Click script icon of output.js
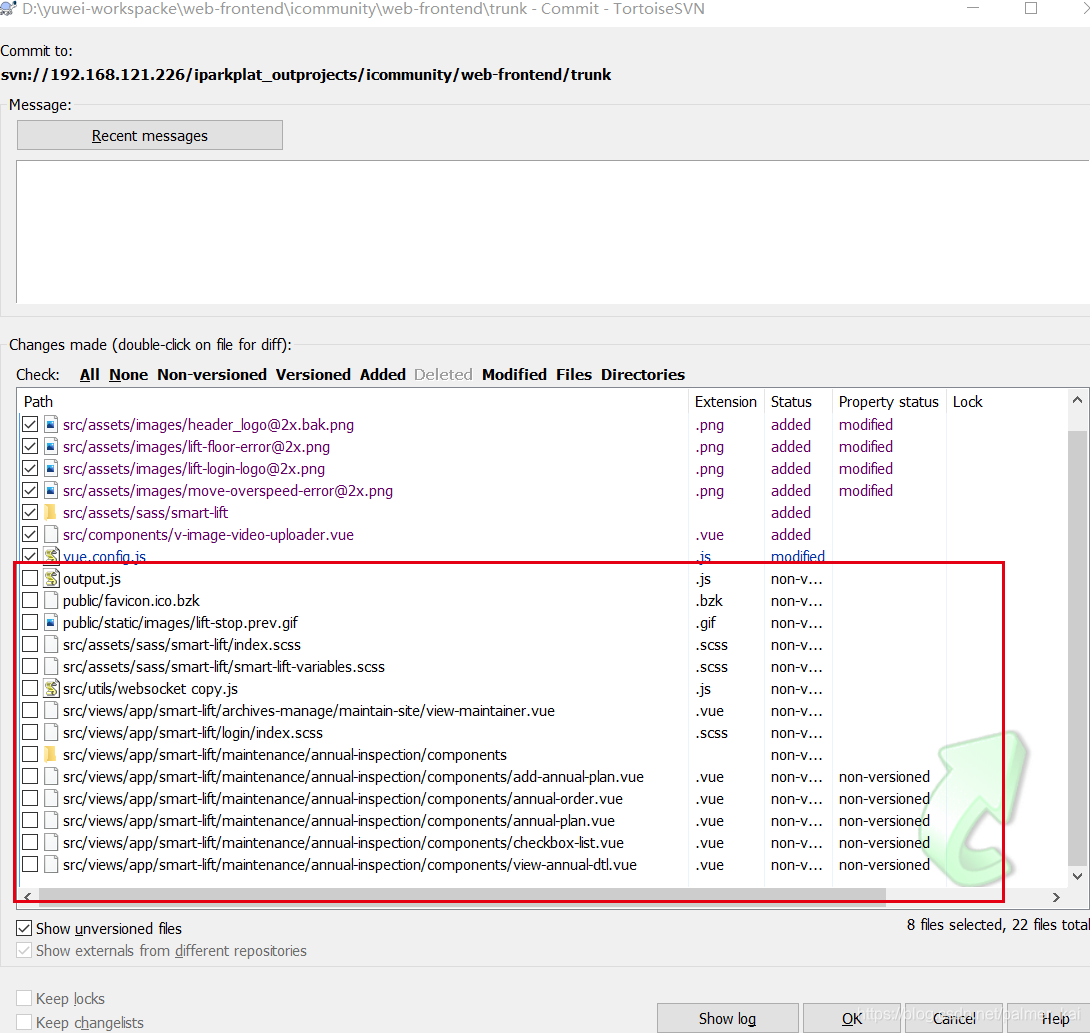This screenshot has height=1033, width=1090. 51,578
